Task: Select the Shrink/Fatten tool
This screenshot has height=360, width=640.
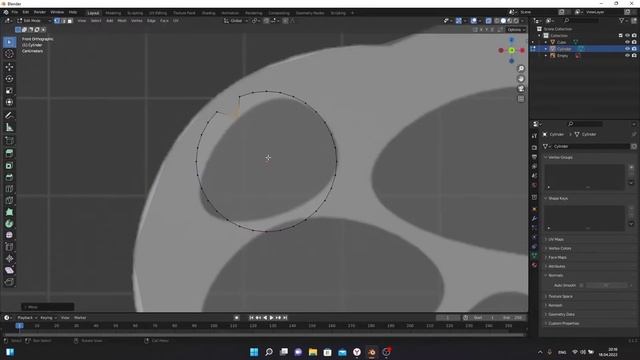Action: tap(9, 258)
